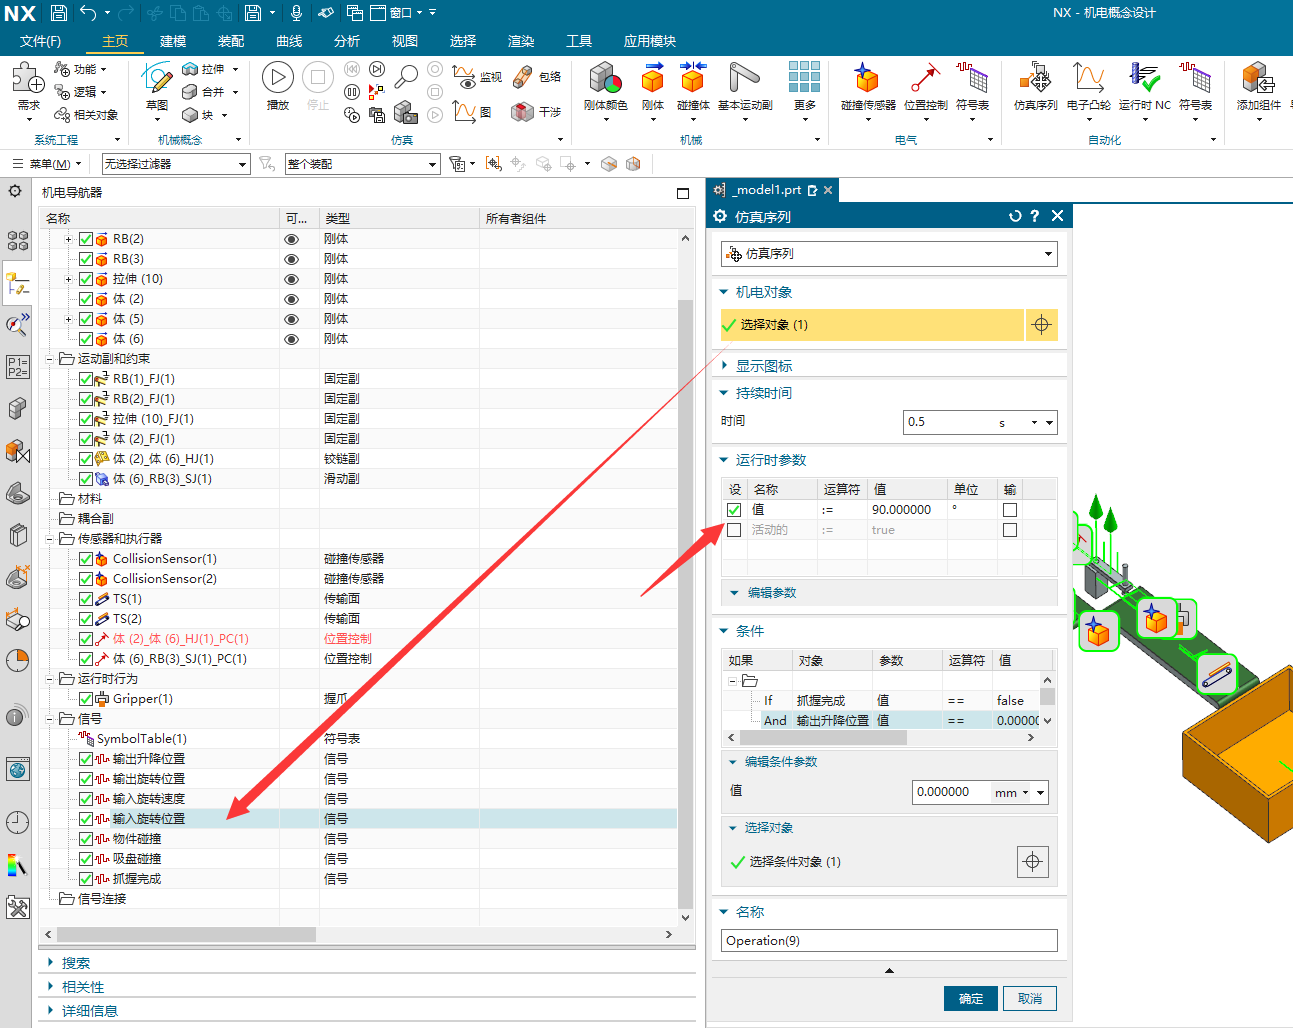Viewport: 1293px width, 1028px height.
Task: Confirm with the 确定 button
Action: click(971, 999)
